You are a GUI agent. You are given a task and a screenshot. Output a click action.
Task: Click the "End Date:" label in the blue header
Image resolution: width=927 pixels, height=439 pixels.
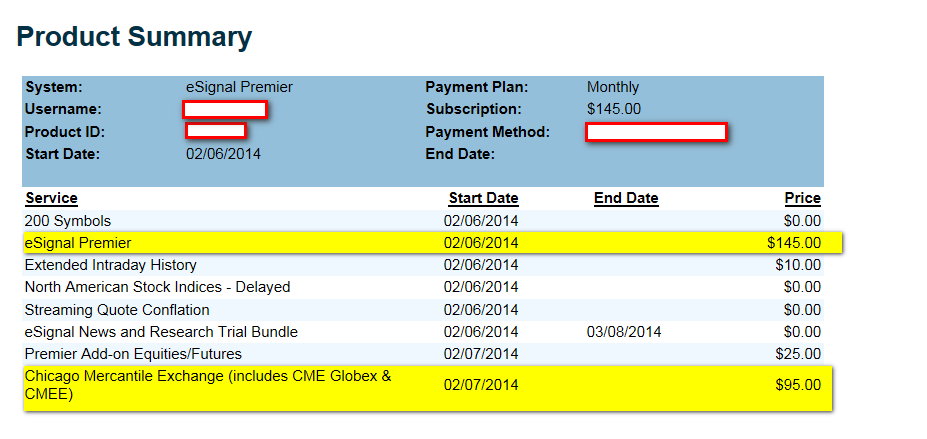point(460,154)
